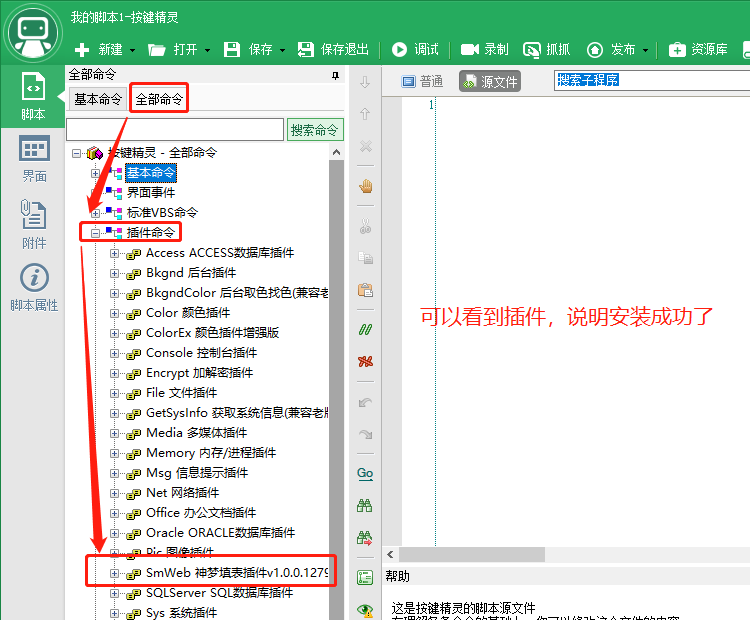Select File 文件插件 item
The width and height of the screenshot is (750, 620).
click(x=181, y=393)
